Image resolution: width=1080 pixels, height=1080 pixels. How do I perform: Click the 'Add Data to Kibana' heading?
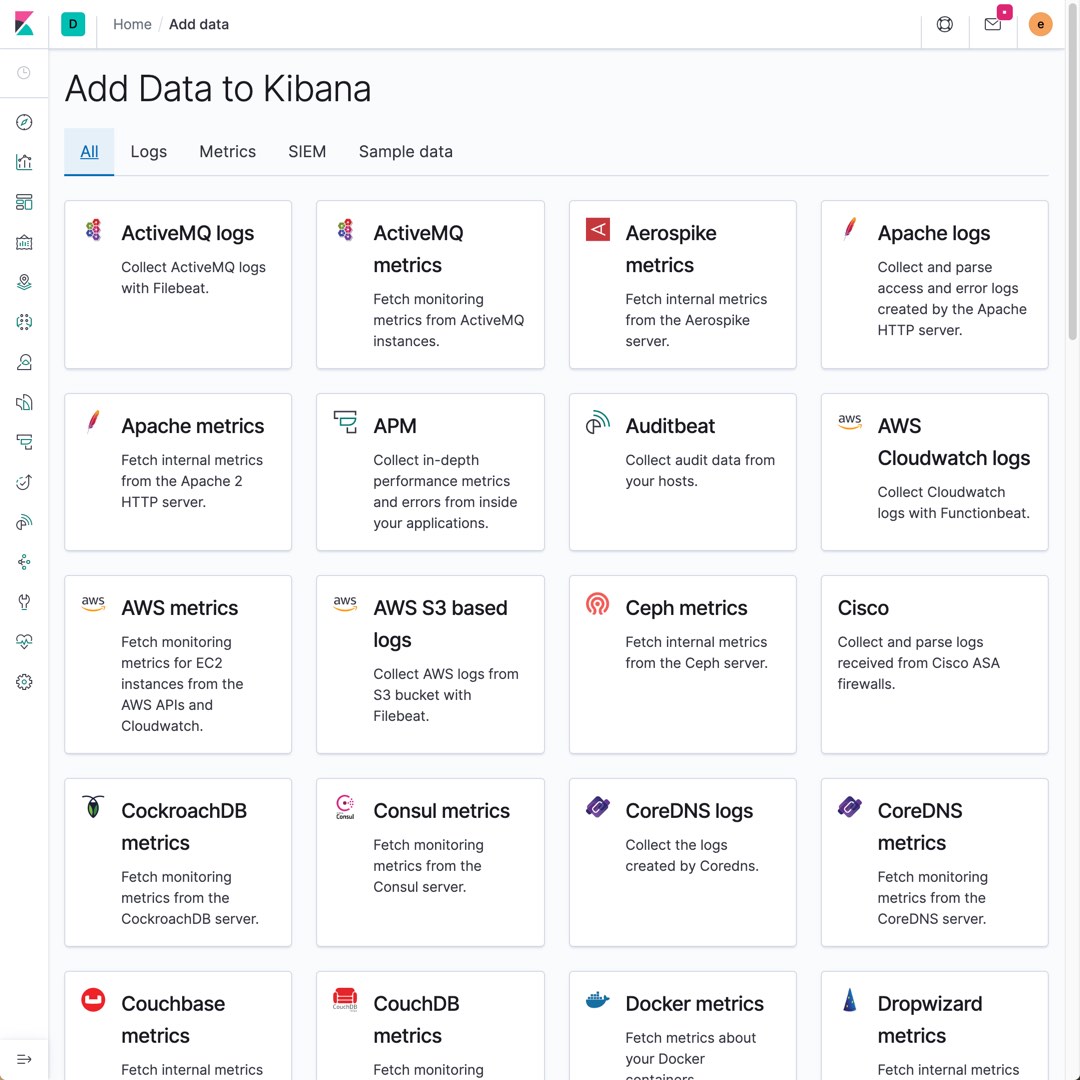click(218, 89)
